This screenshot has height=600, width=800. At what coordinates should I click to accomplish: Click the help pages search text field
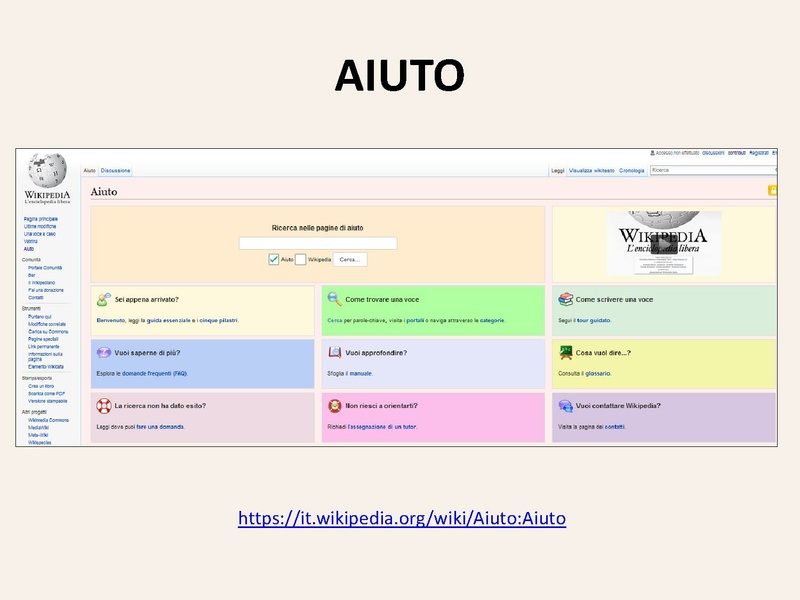click(318, 243)
